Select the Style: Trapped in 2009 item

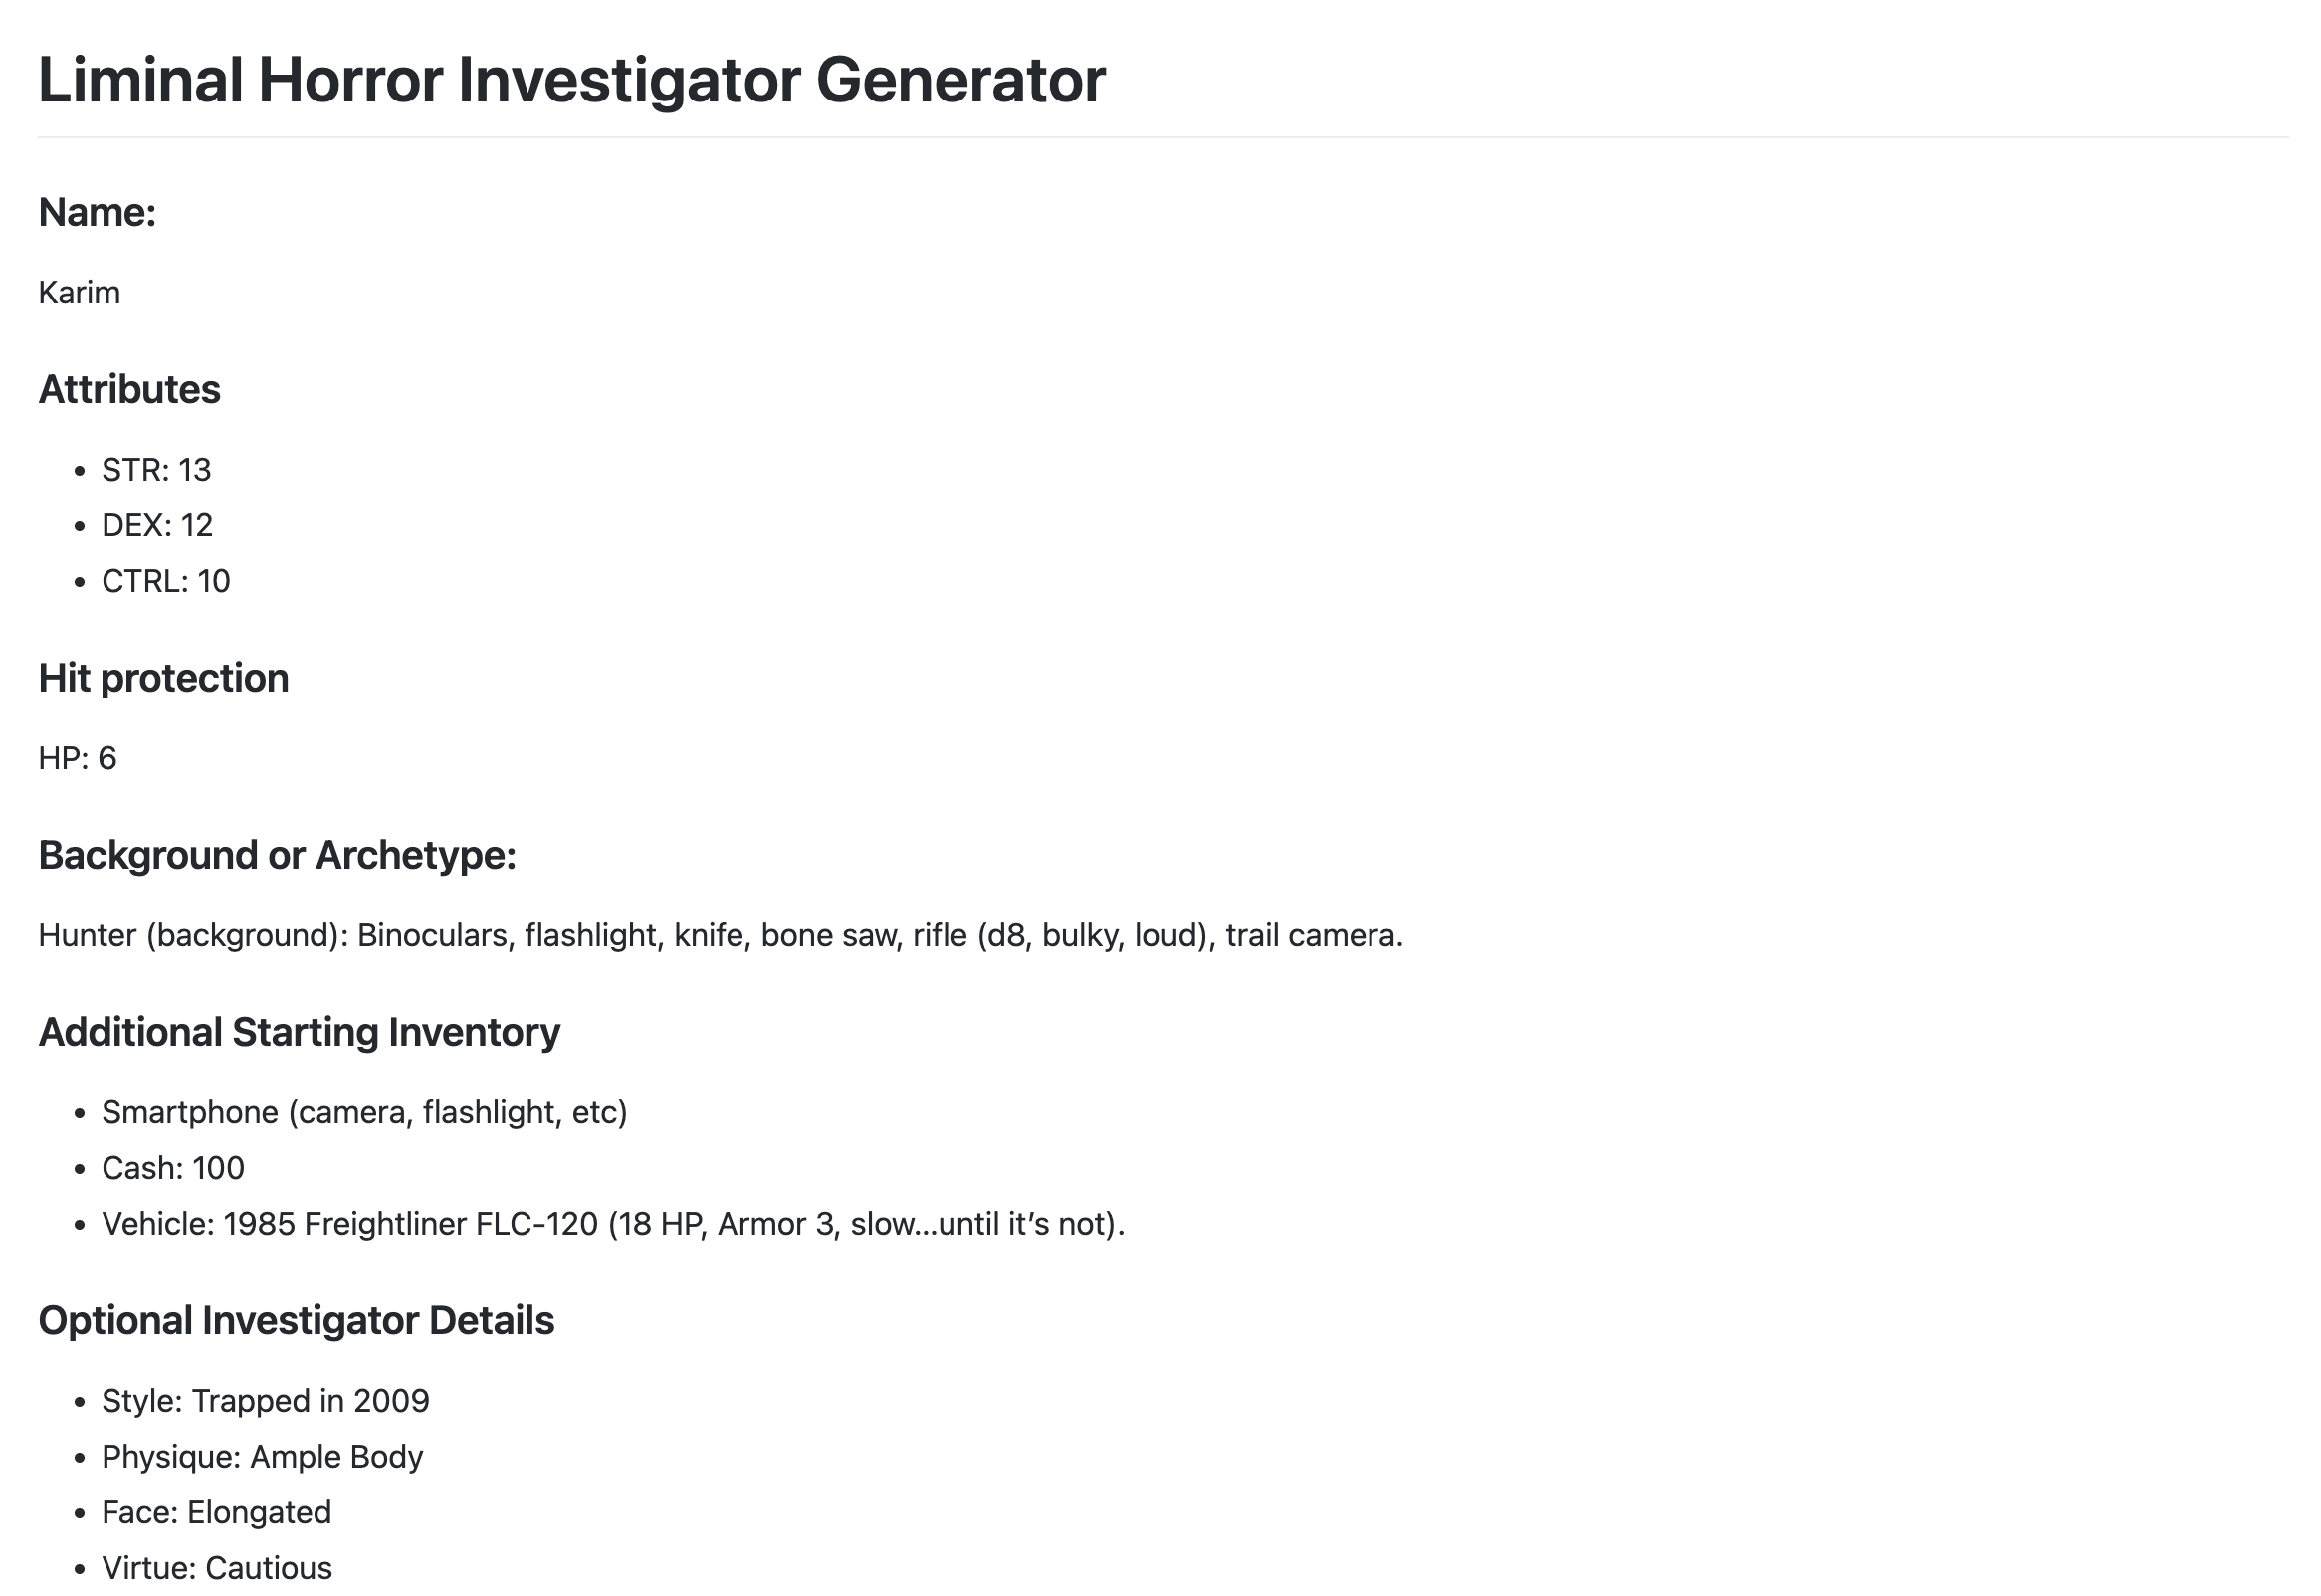pos(265,1402)
